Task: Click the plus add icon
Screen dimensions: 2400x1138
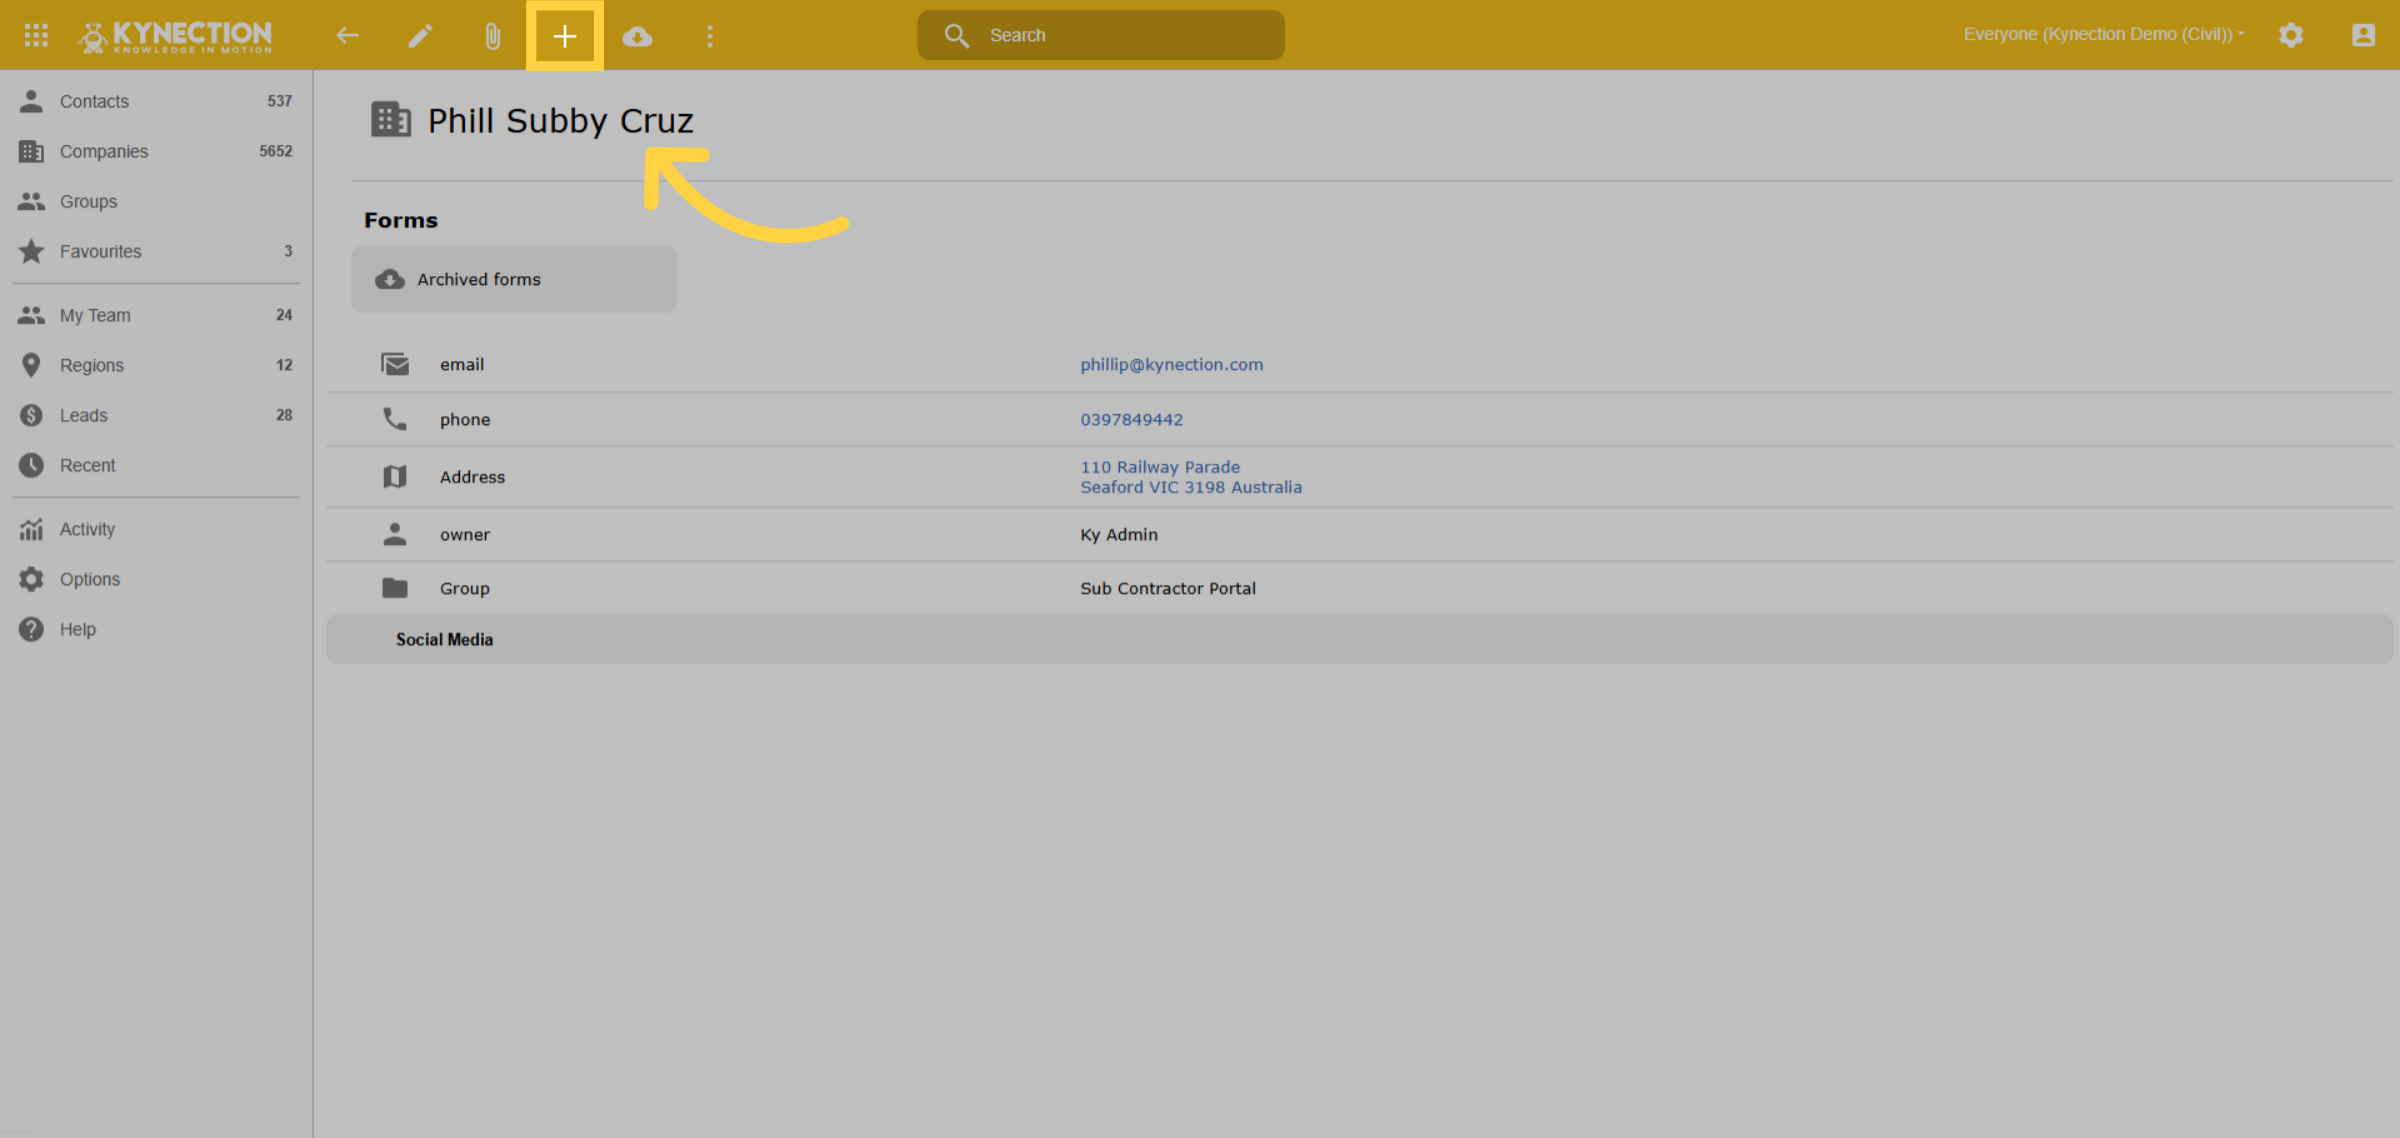Action: point(565,36)
